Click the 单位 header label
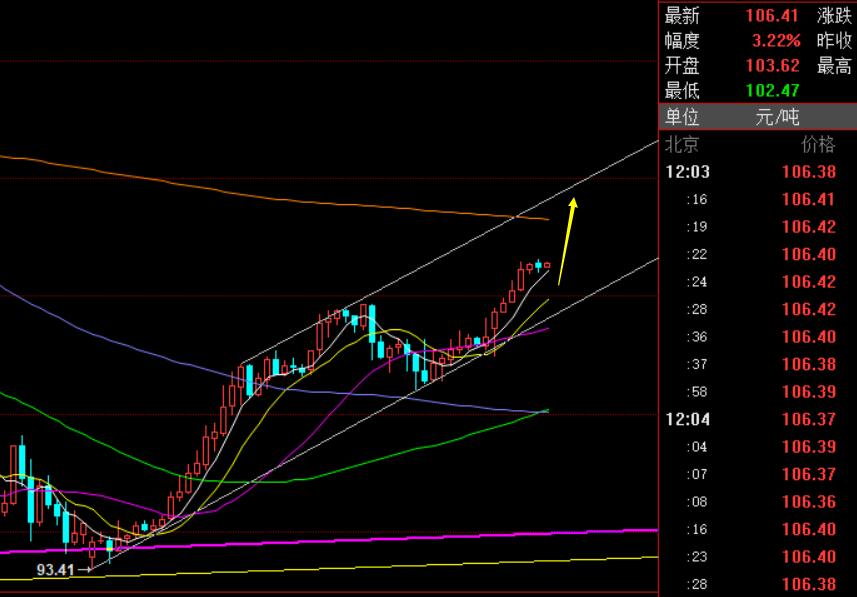This screenshot has width=857, height=597. coord(682,116)
